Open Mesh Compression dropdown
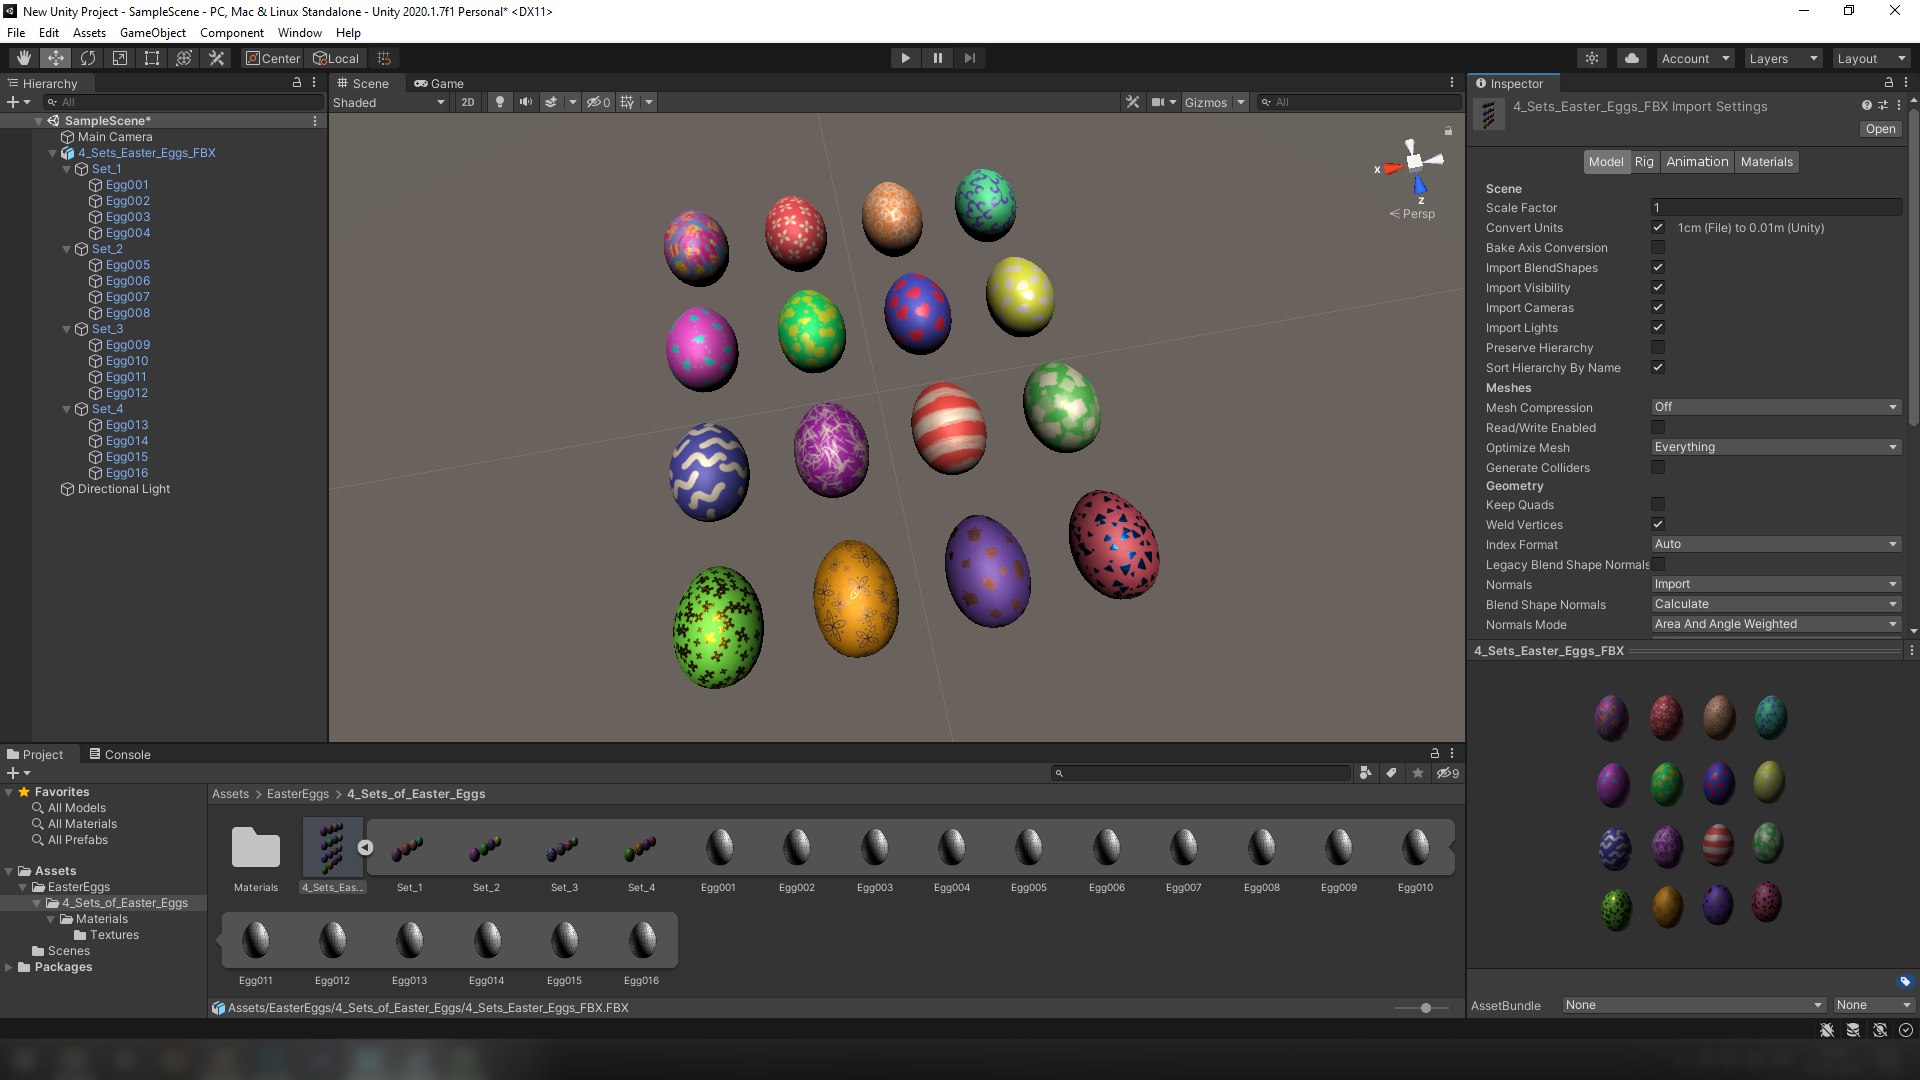The width and height of the screenshot is (1920, 1080). click(x=1776, y=407)
